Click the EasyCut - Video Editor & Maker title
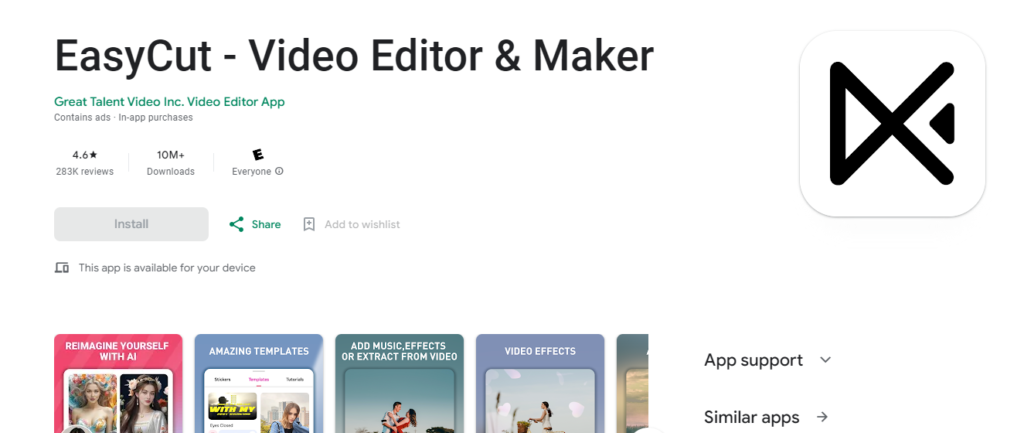Viewport: 1024px width, 433px height. pyautogui.click(x=354, y=56)
